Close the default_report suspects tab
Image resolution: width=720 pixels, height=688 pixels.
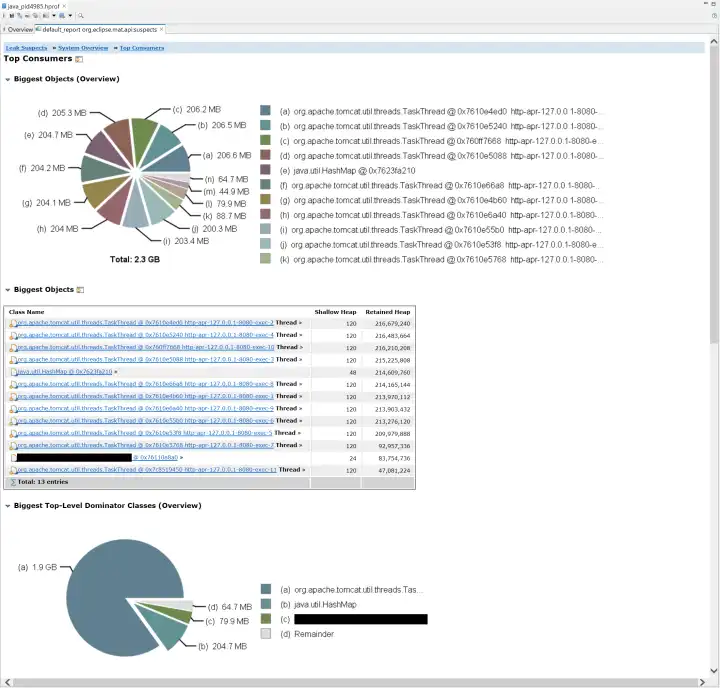point(161,29)
